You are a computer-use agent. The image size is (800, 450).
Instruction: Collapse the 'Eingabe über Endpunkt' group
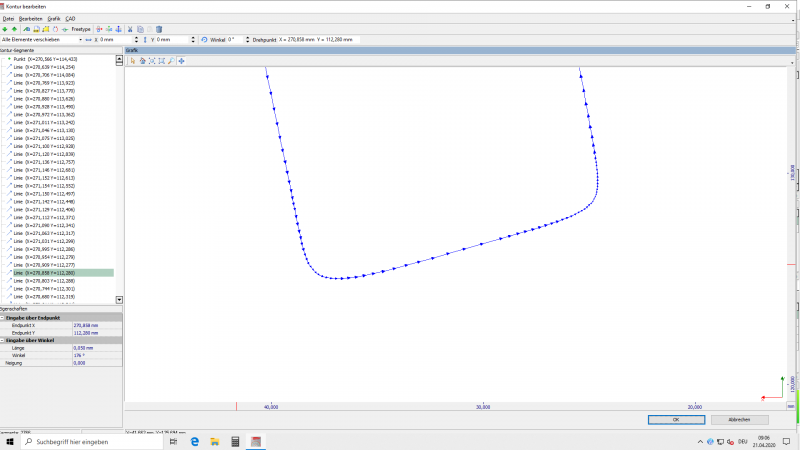click(3, 318)
